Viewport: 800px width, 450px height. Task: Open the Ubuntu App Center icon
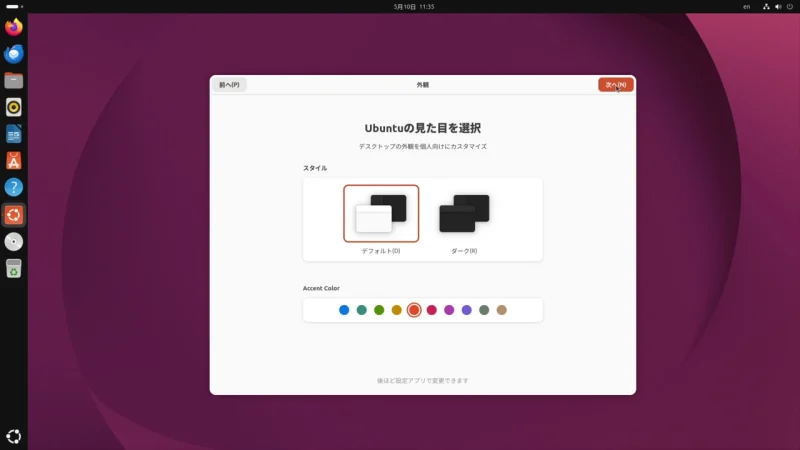(14, 161)
